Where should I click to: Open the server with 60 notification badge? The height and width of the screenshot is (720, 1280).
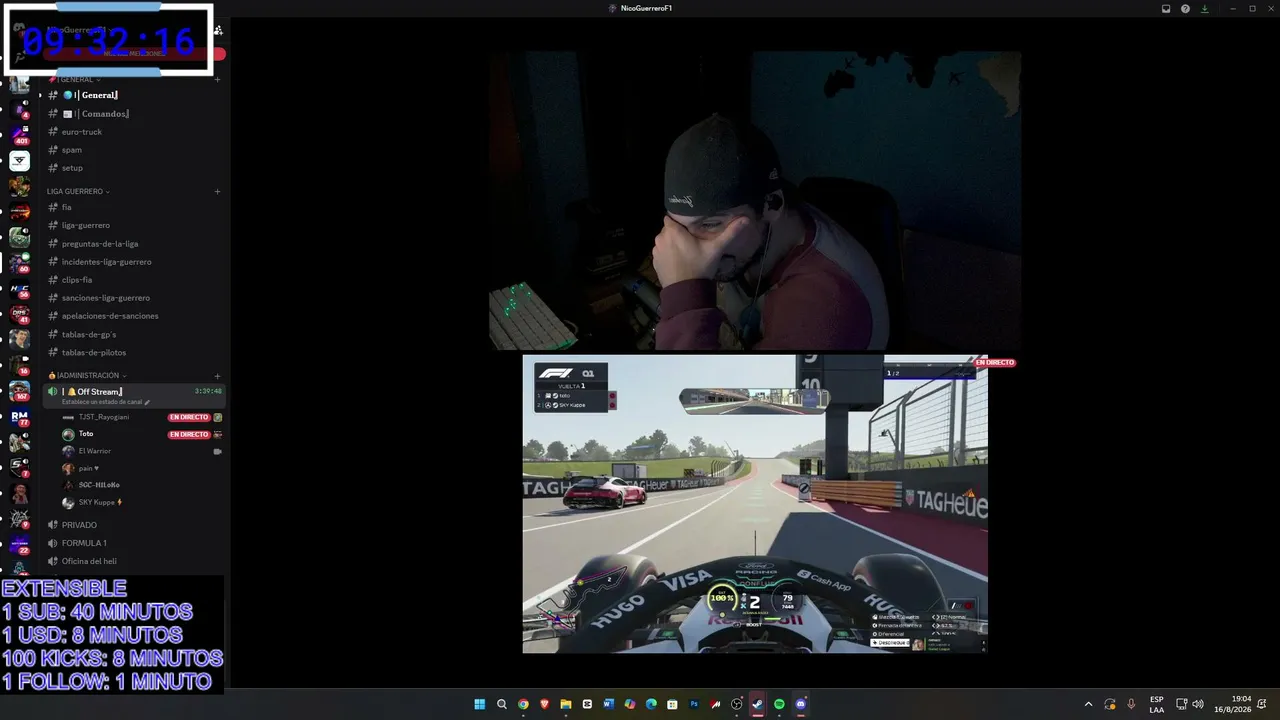pos(19,263)
